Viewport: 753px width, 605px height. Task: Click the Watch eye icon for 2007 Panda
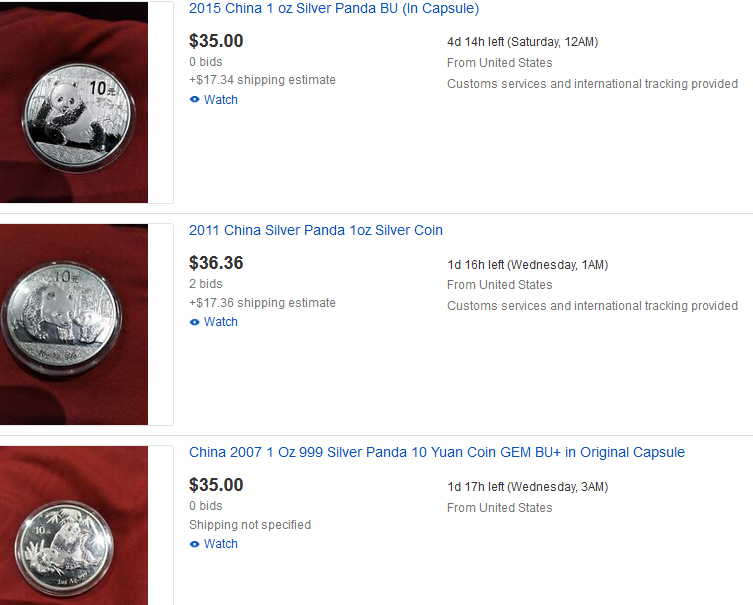tap(194, 544)
